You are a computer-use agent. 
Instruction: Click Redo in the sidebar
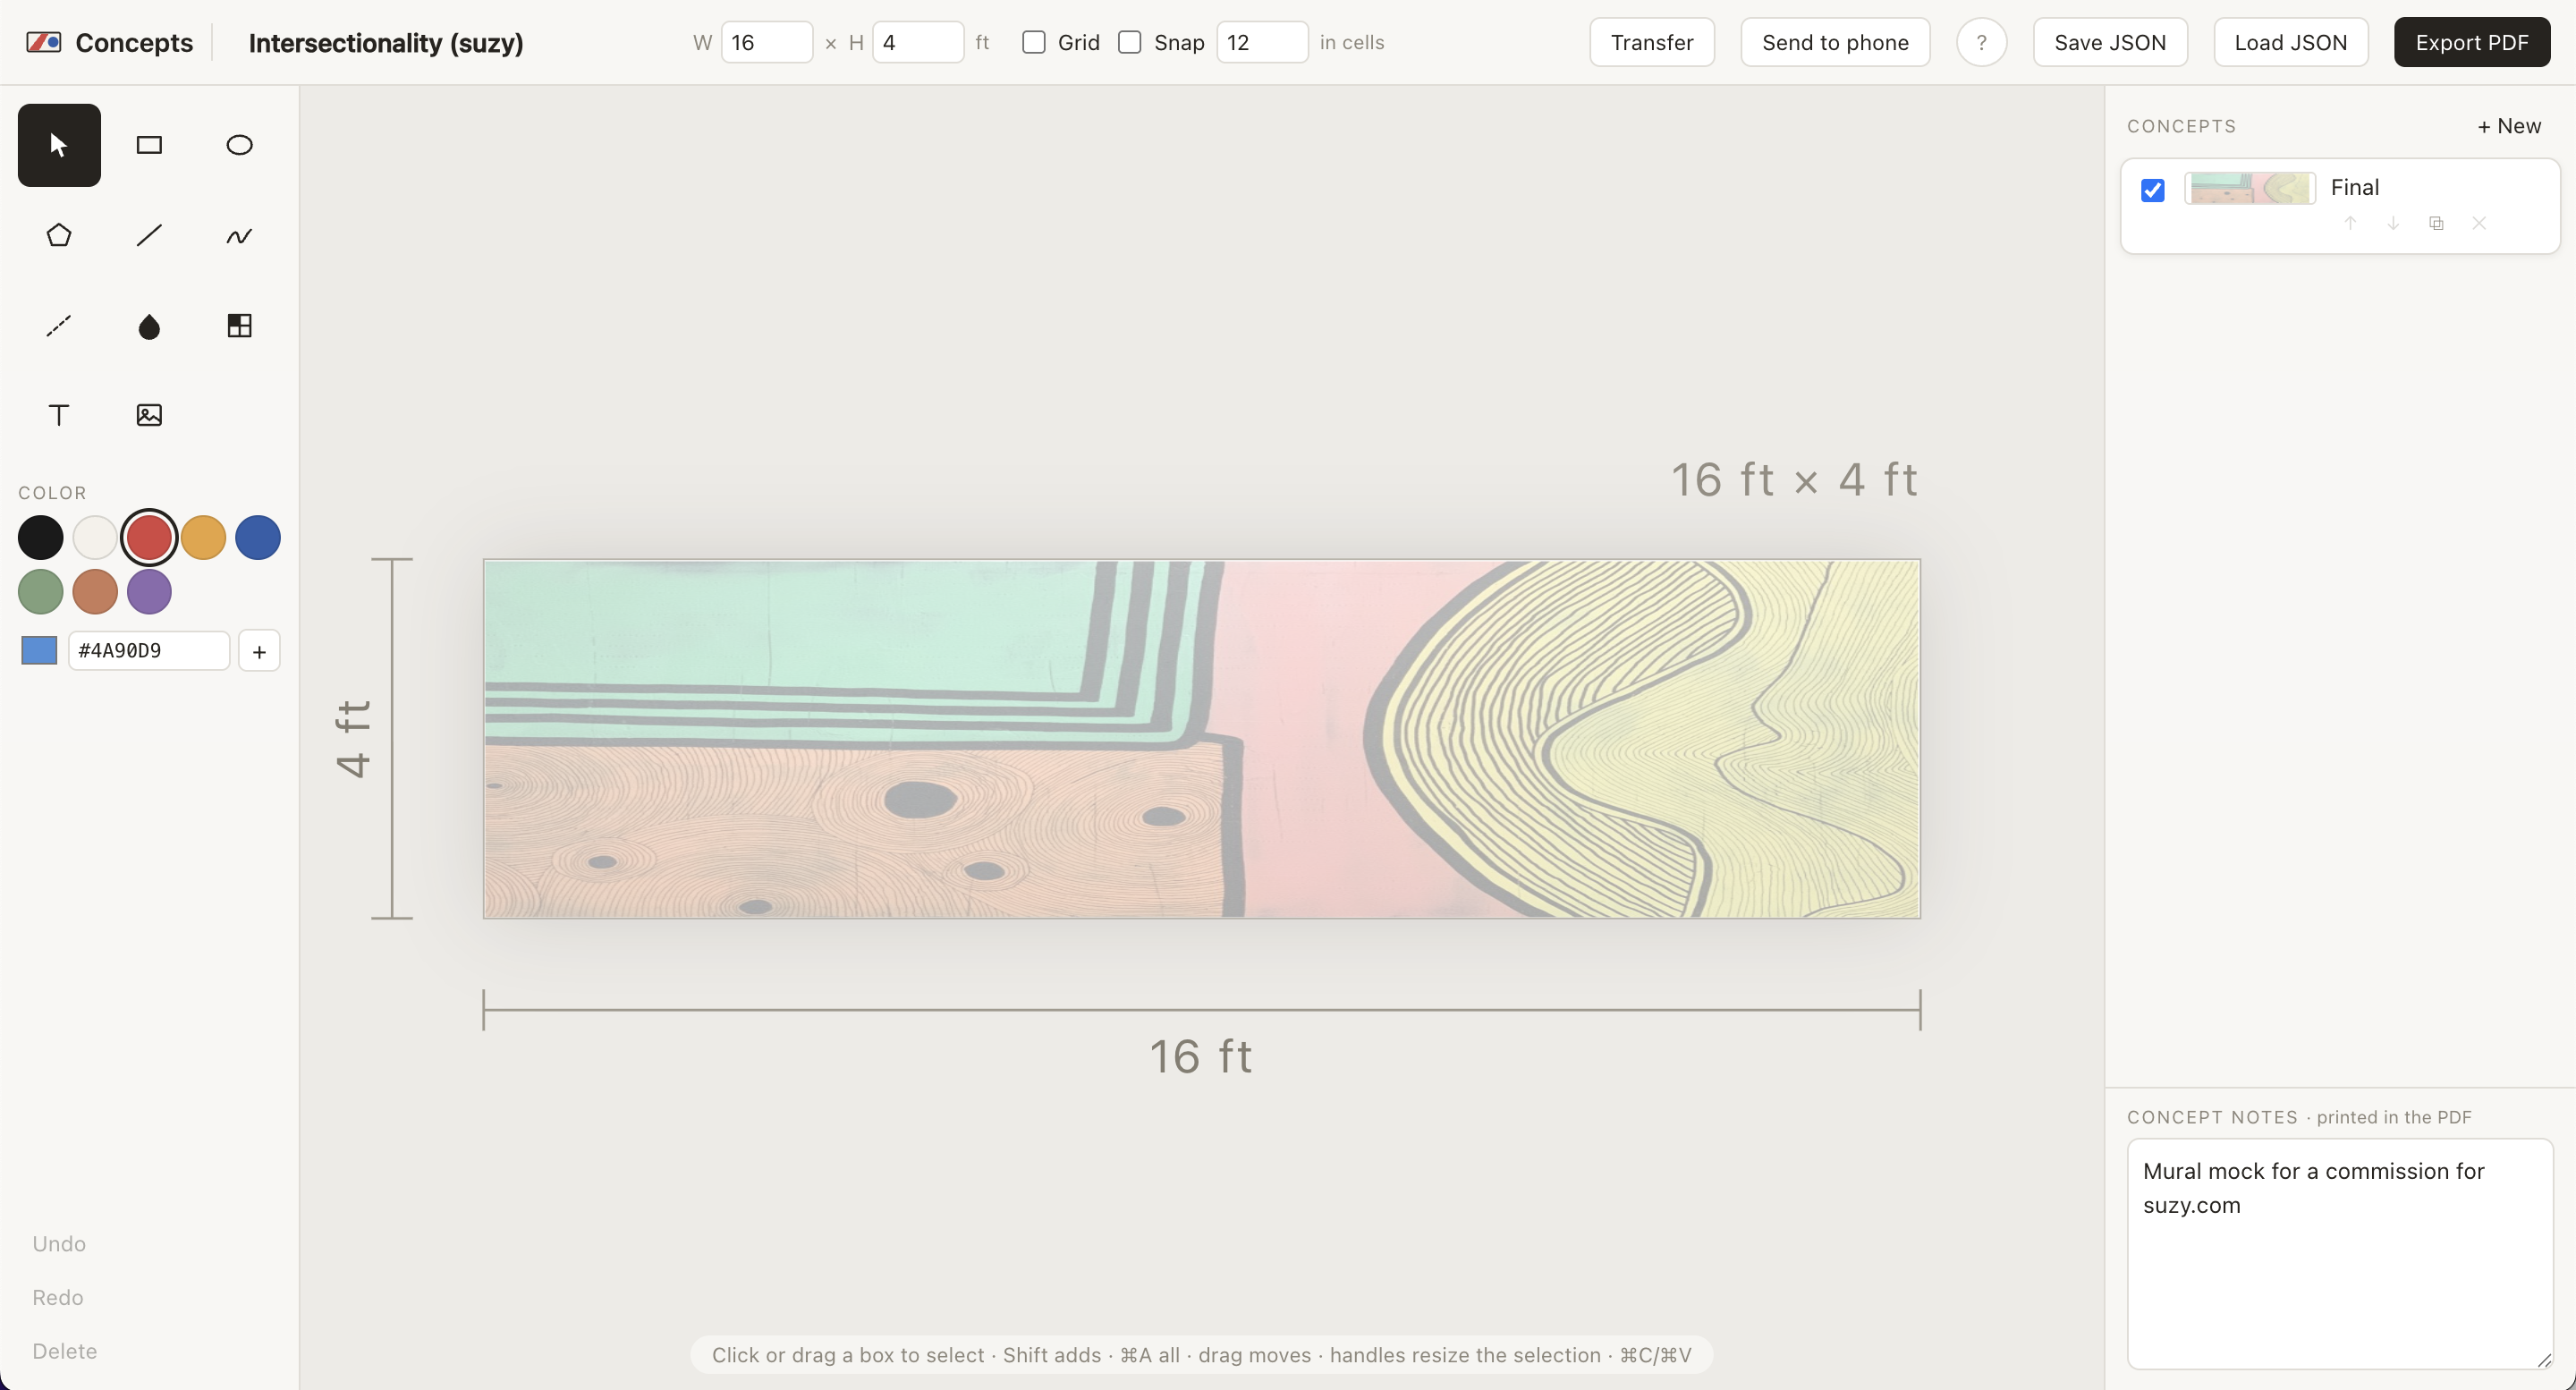pyautogui.click(x=58, y=1298)
